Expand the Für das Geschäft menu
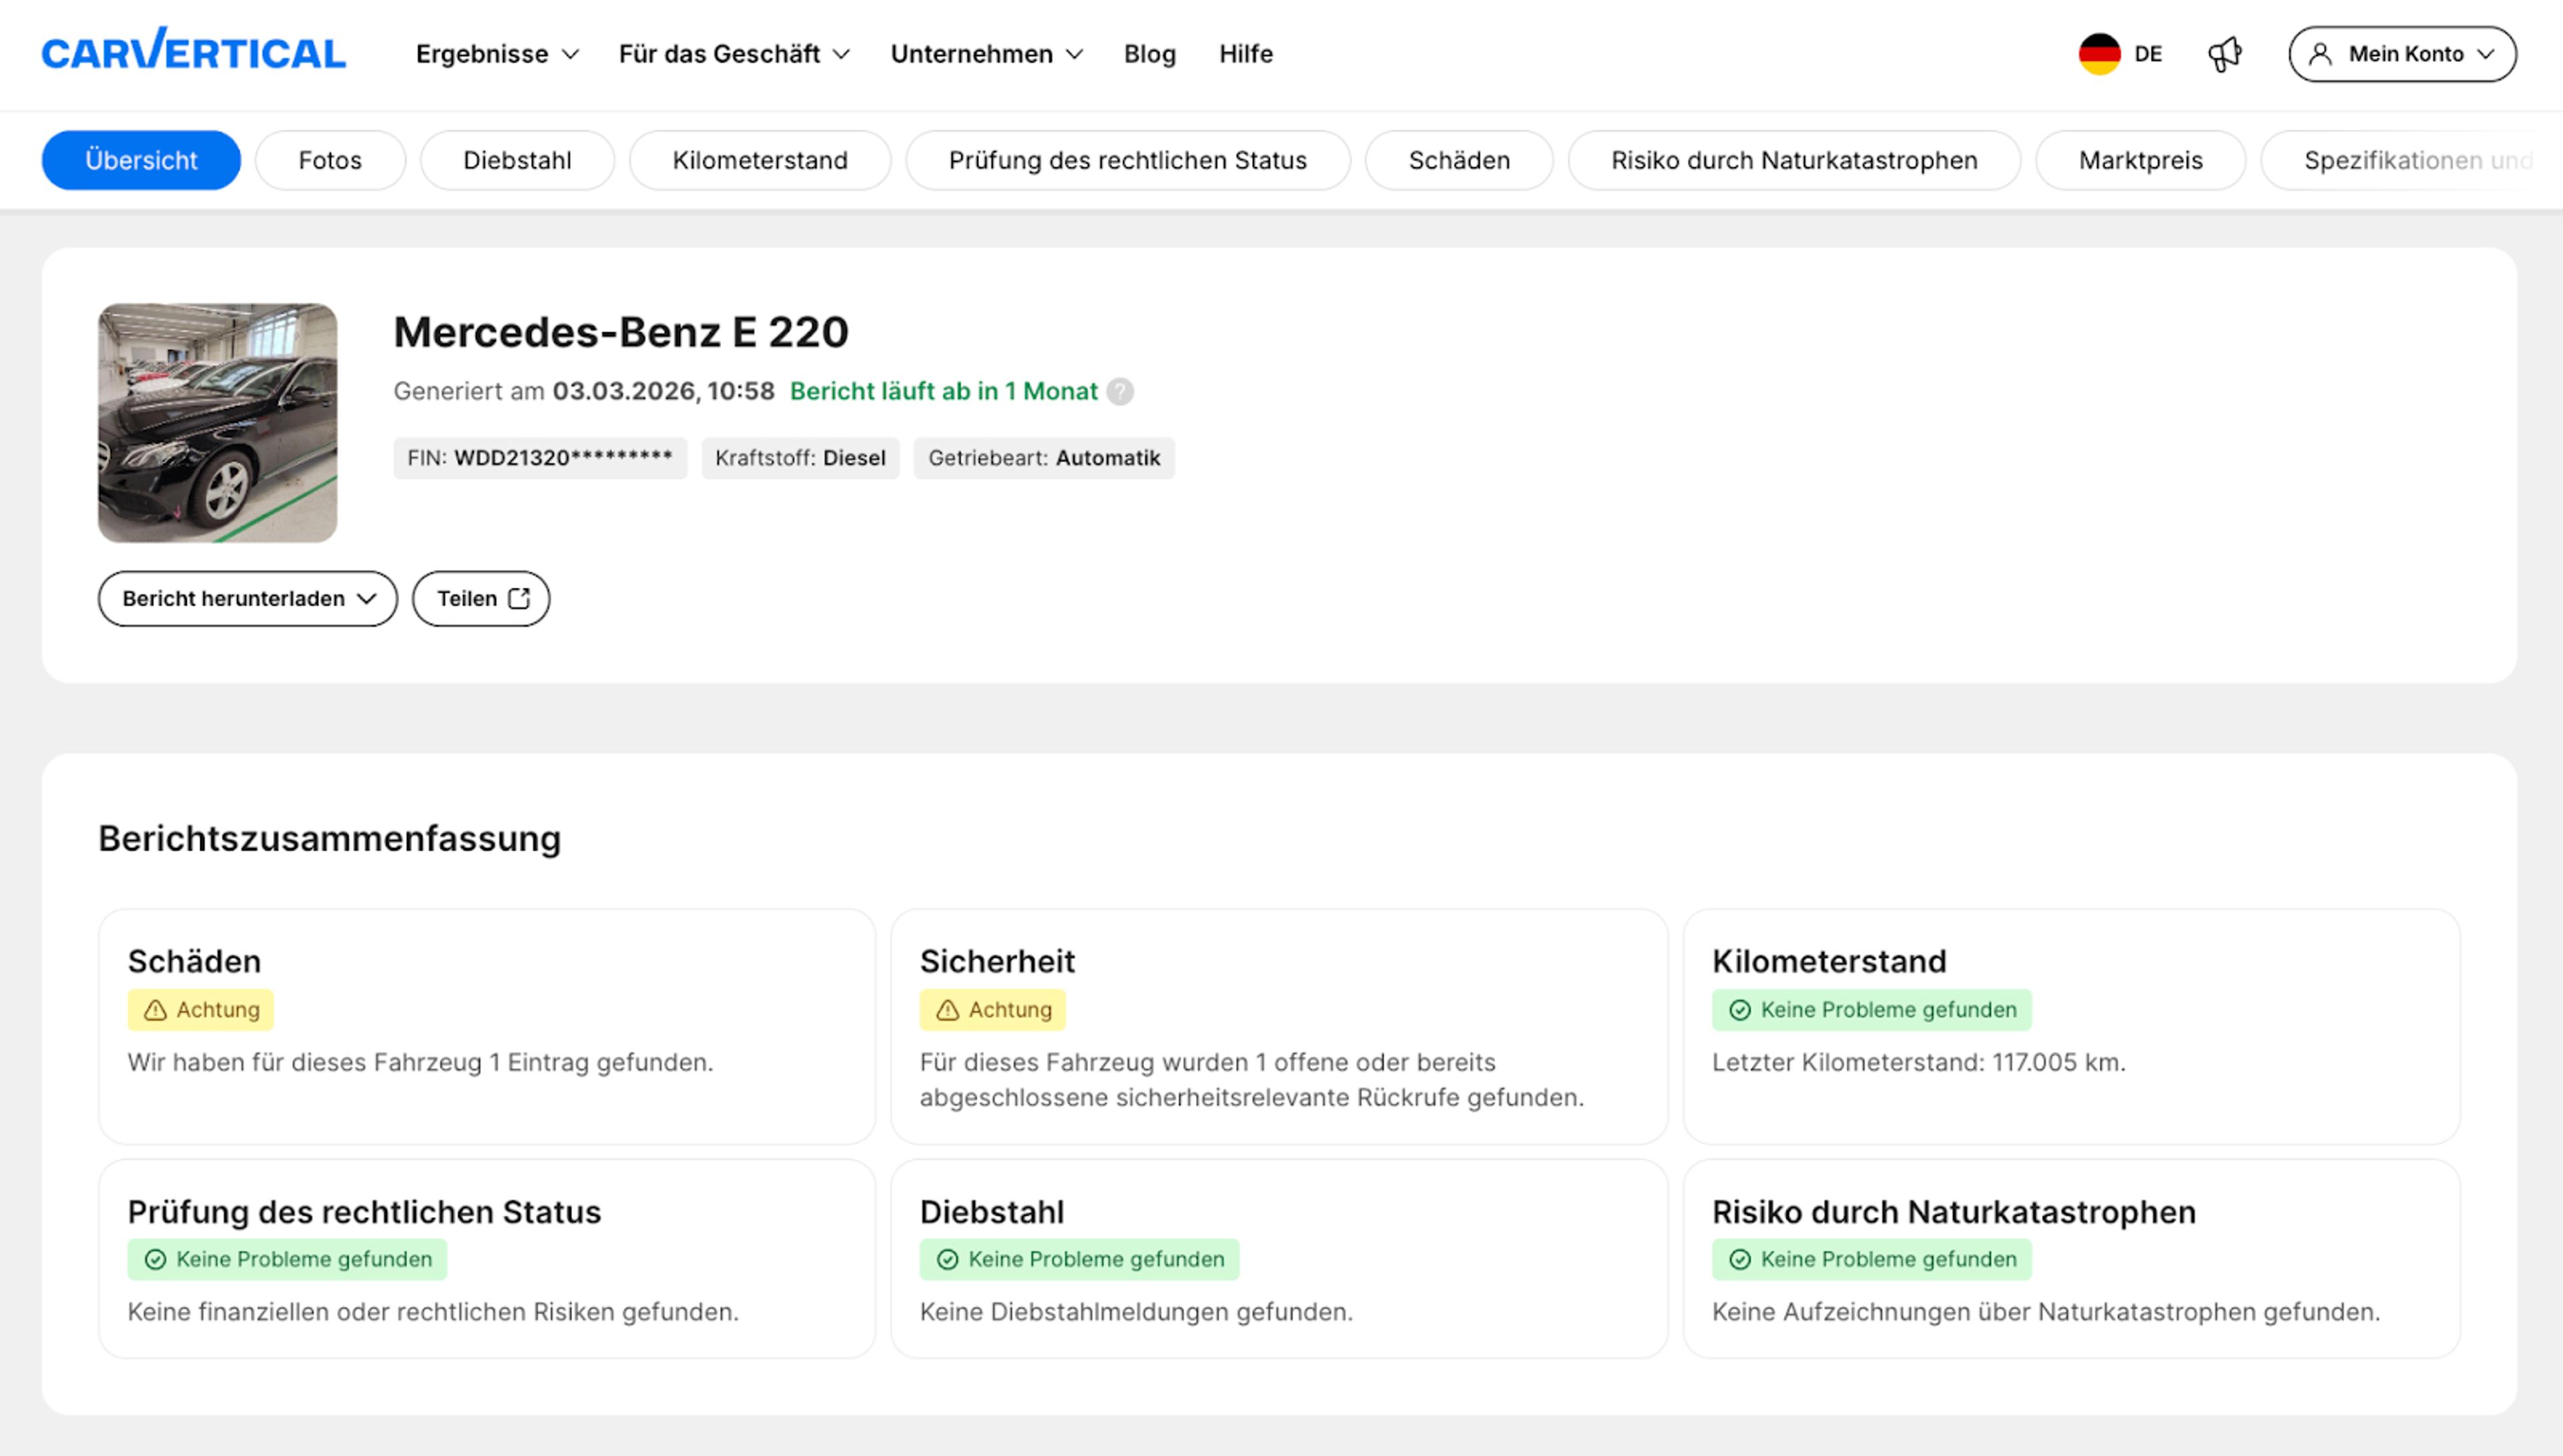Viewport: 2563px width, 1456px height. (734, 54)
